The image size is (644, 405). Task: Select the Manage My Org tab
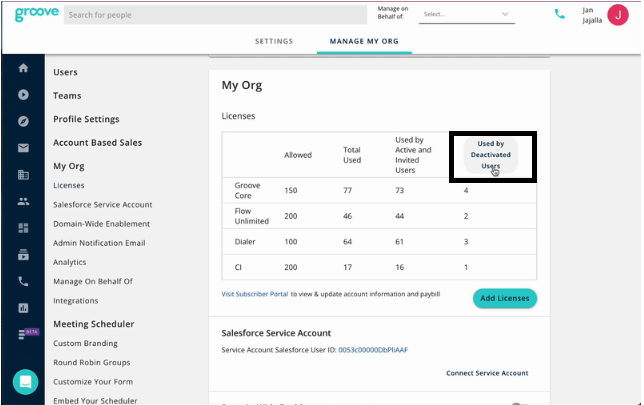pyautogui.click(x=355, y=41)
